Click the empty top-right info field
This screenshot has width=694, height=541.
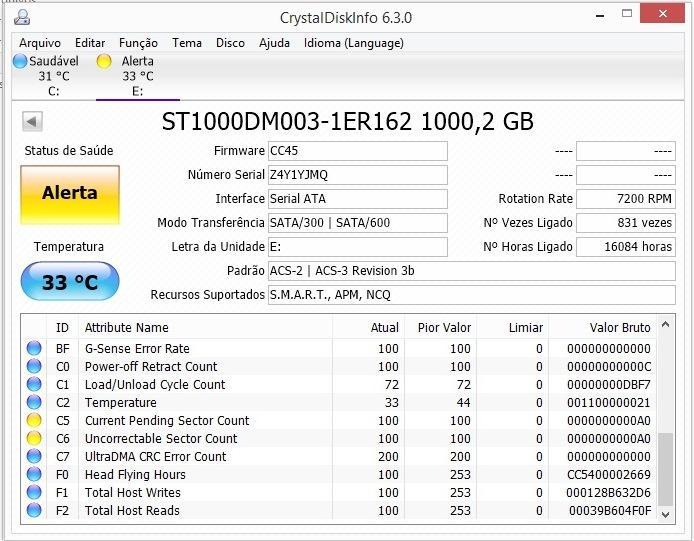(x=626, y=151)
